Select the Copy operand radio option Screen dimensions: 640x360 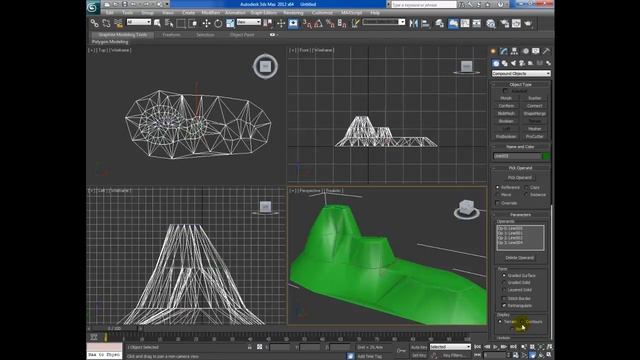coord(526,187)
